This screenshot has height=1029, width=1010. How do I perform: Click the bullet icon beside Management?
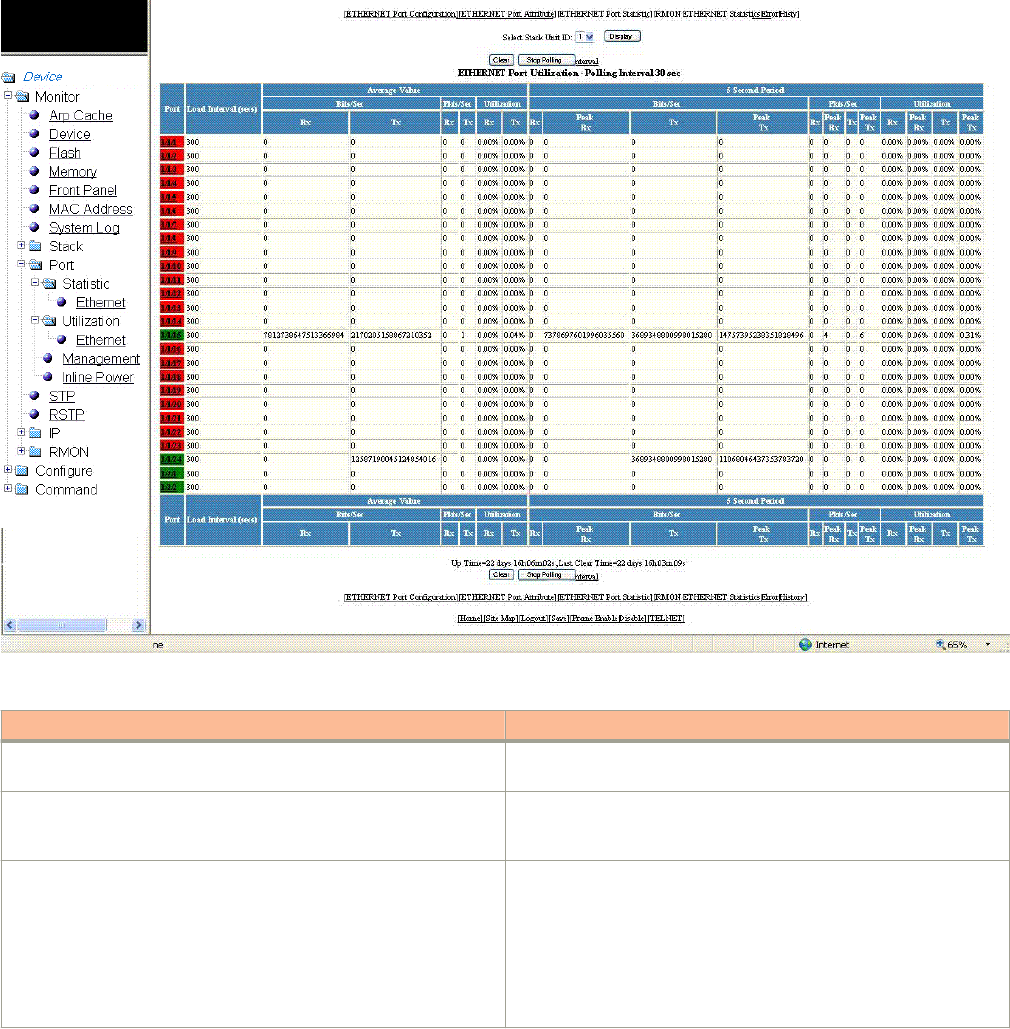pos(48,358)
